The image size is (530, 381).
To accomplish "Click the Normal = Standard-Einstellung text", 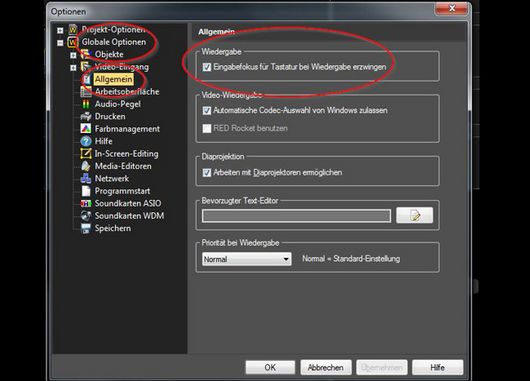I will pos(351,259).
